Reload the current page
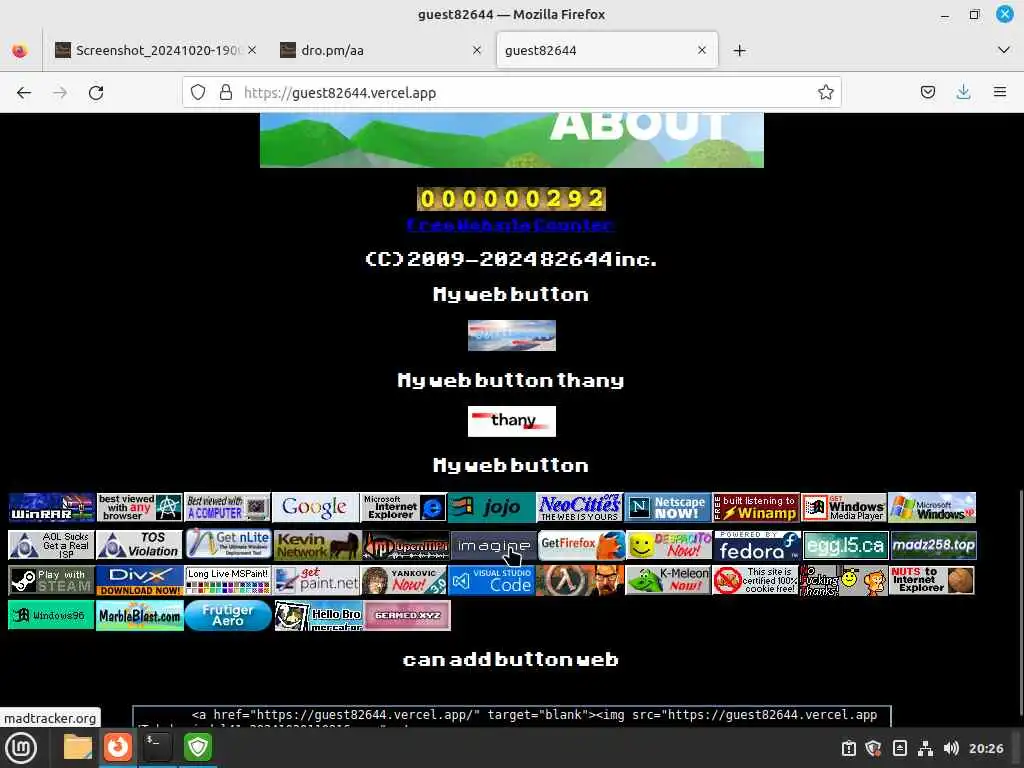 coord(96,93)
